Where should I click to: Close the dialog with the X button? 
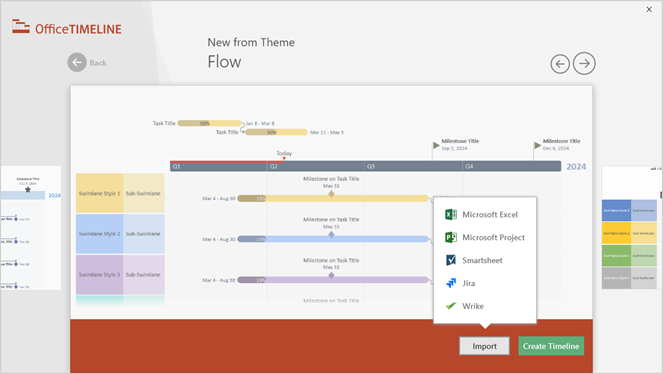[649, 9]
